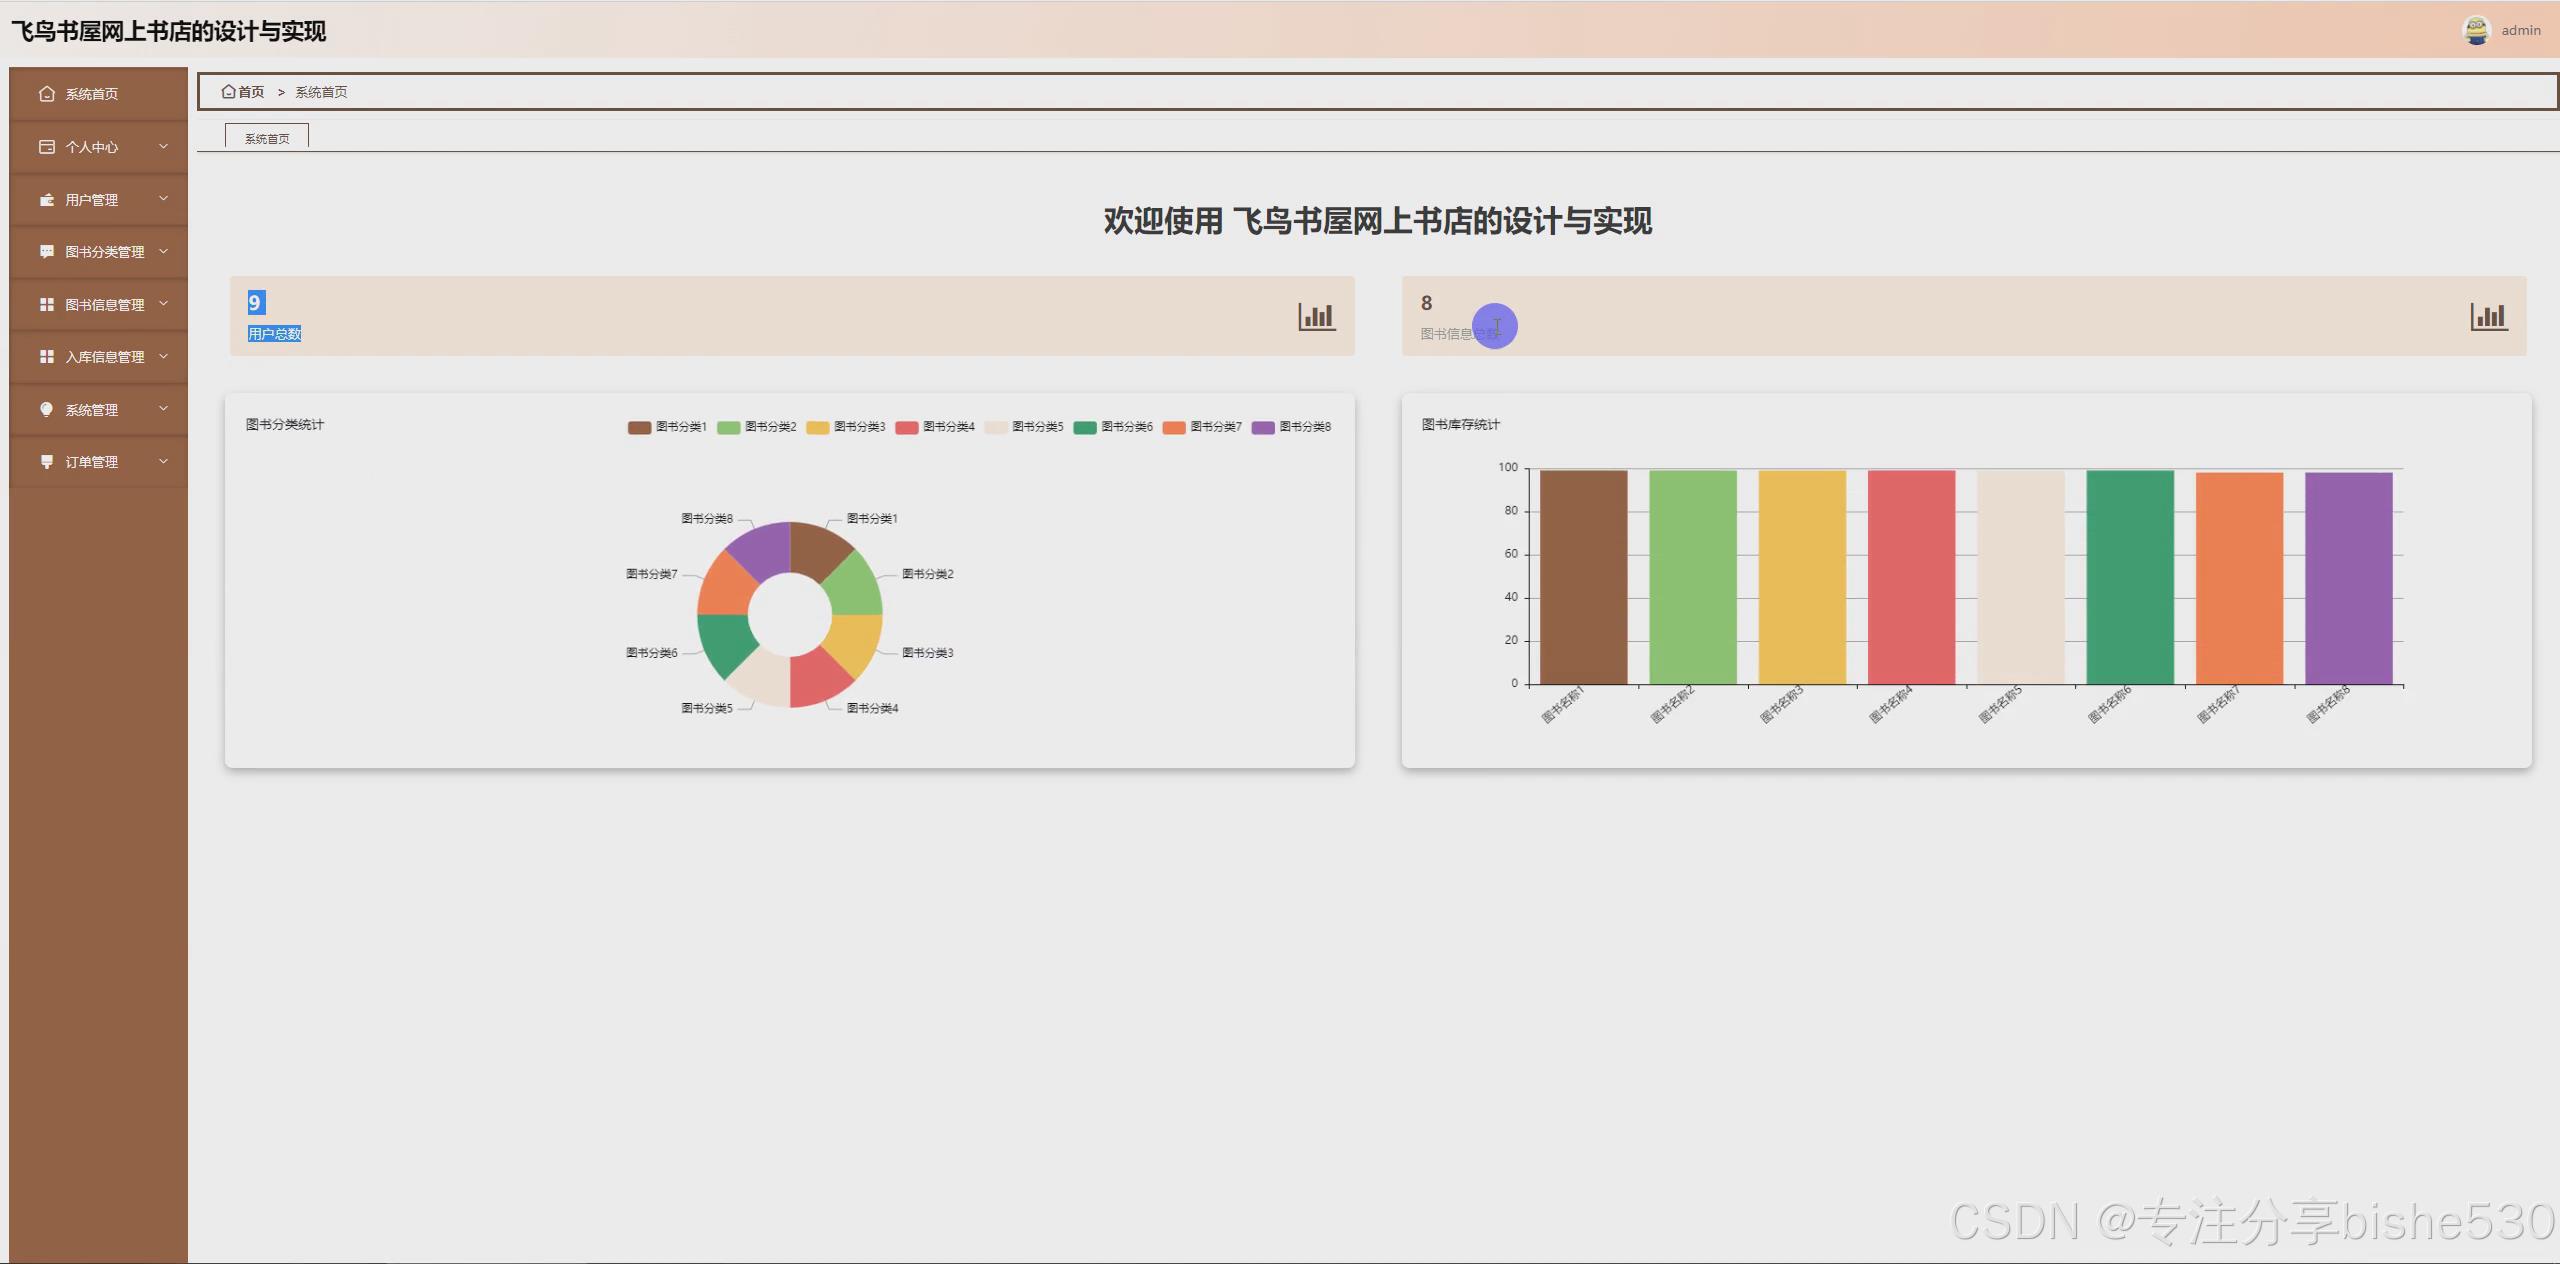Click the red bar in 图书库存统计 chart
The width and height of the screenshot is (2560, 1264).
(1911, 577)
